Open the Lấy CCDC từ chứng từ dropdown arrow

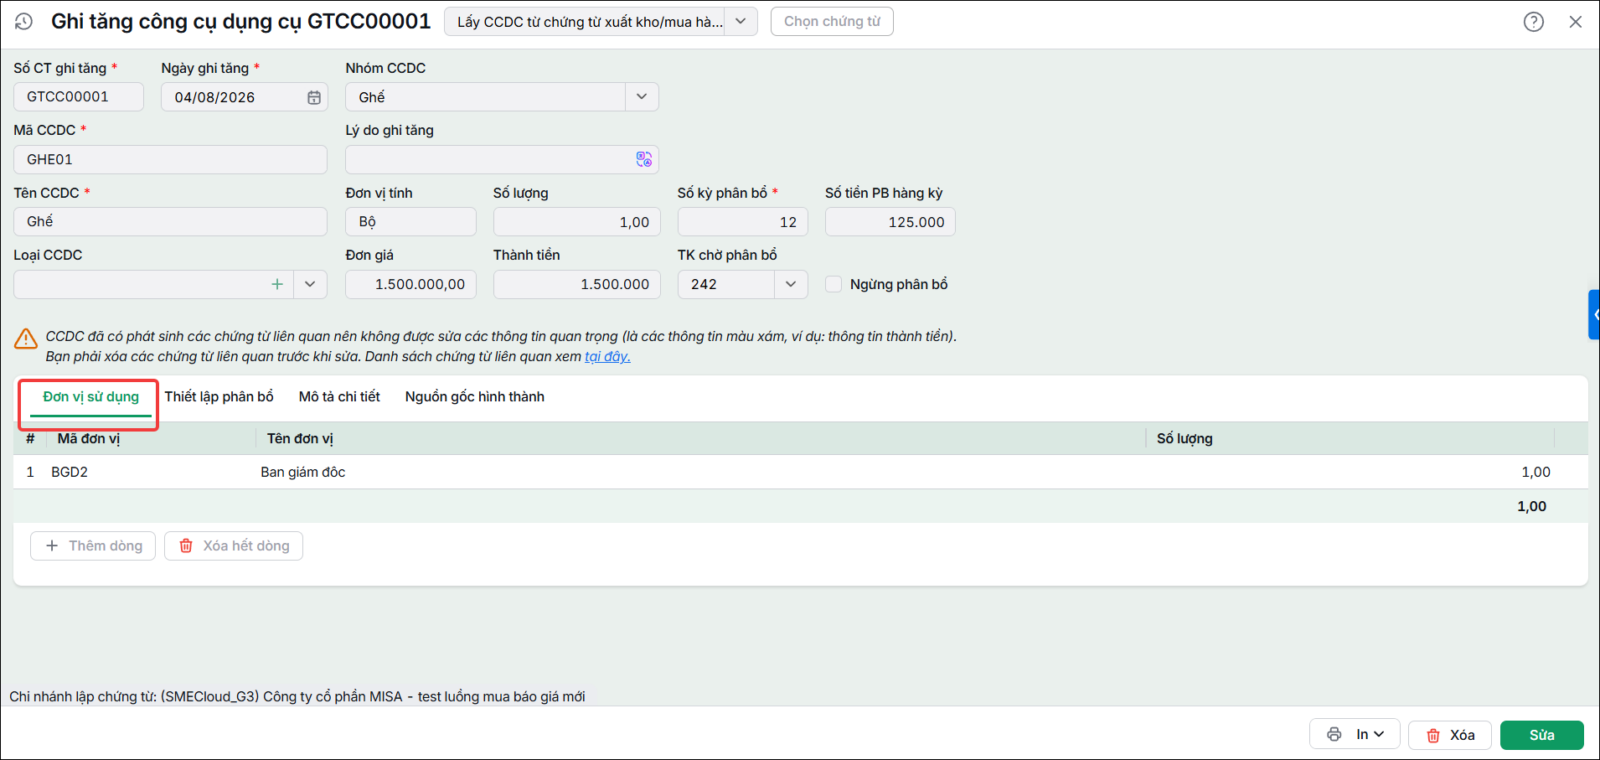point(740,21)
